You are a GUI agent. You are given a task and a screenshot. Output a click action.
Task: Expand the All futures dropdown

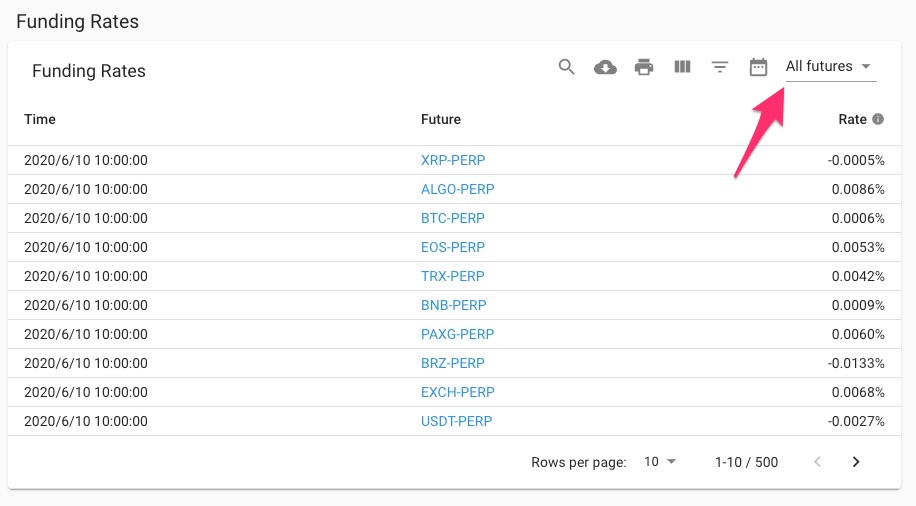829,67
